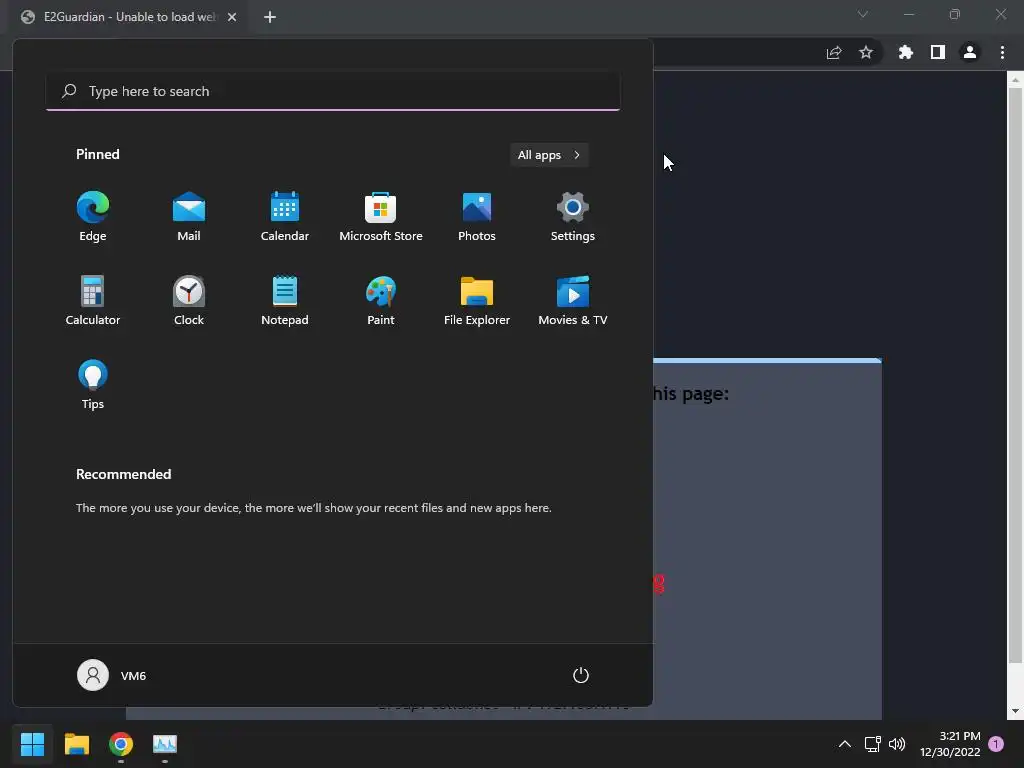Show hidden system tray icons
Viewport: 1024px width, 768px height.
point(844,744)
